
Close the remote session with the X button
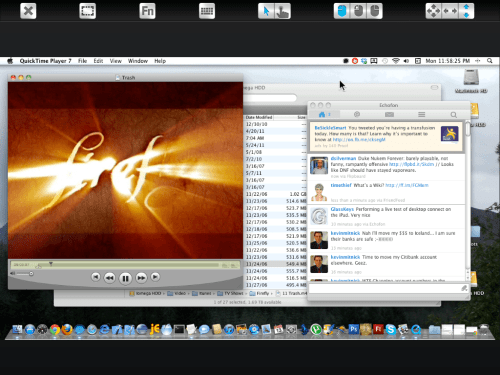pyautogui.click(x=28, y=11)
